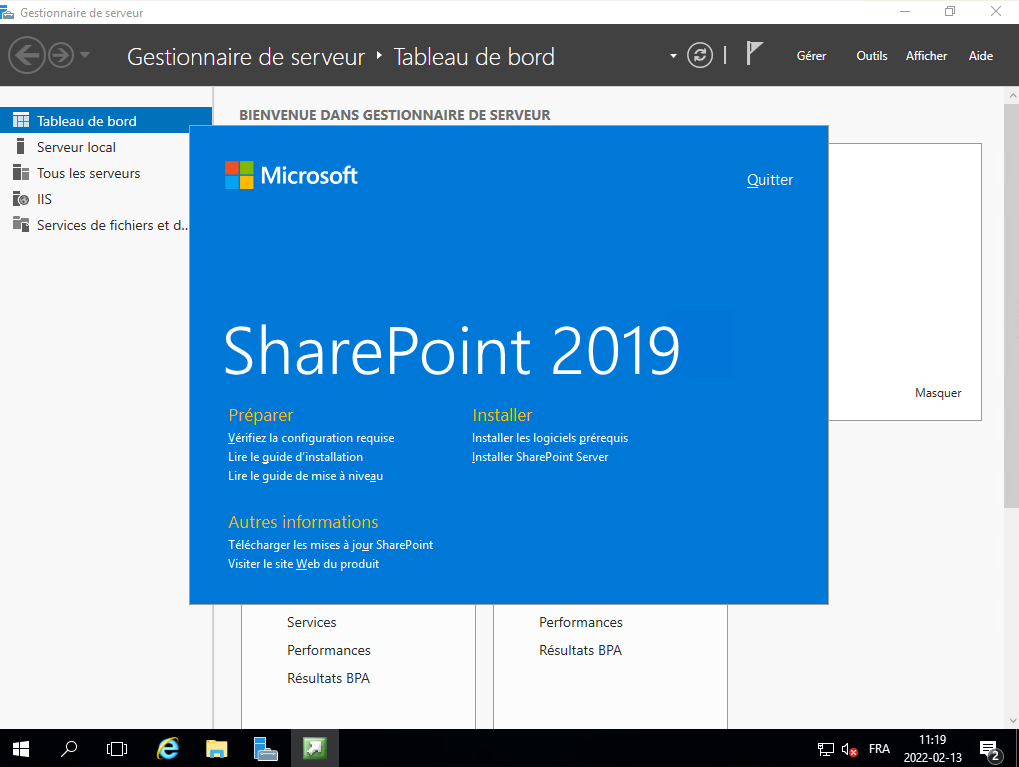1019x767 pixels.
Task: Open the Aide menu
Action: pyautogui.click(x=981, y=56)
